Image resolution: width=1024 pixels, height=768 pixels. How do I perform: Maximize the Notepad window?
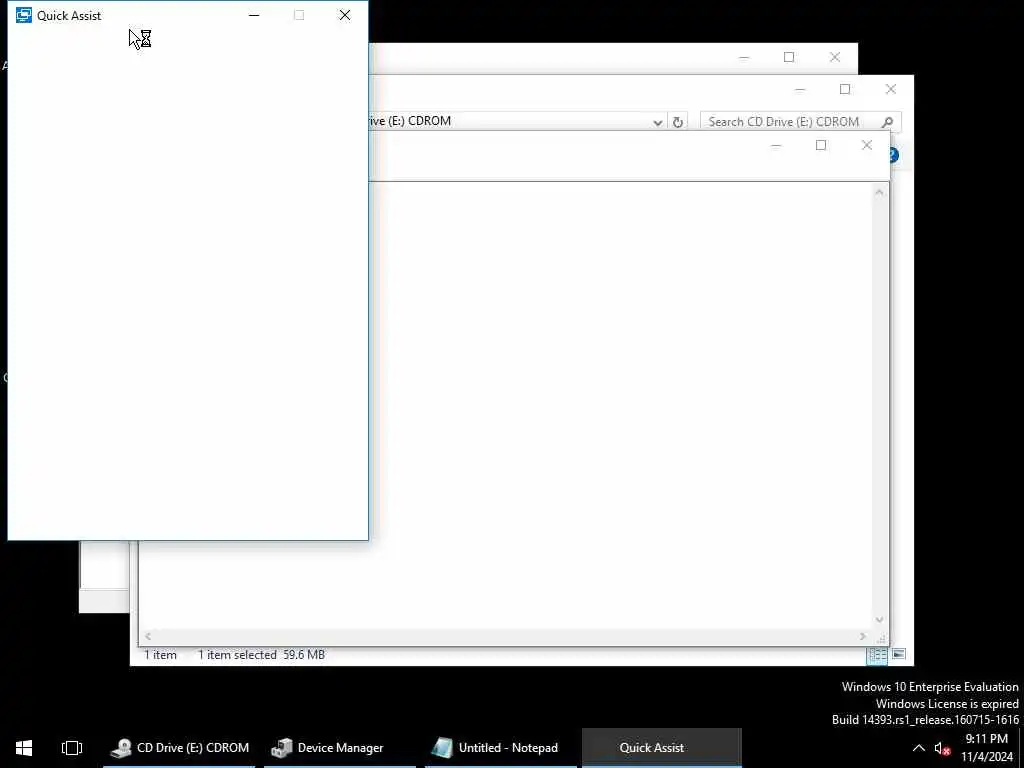point(821,145)
